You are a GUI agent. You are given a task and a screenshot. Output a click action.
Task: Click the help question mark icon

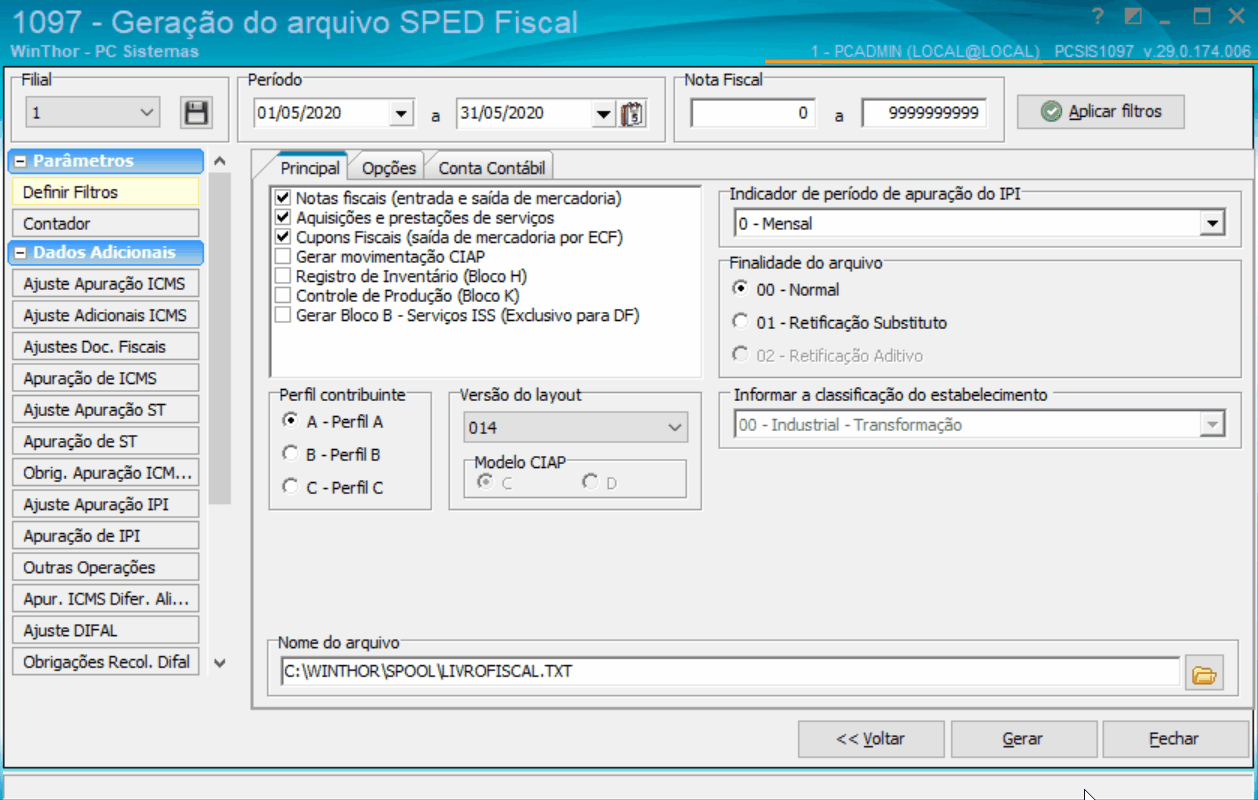click(1097, 16)
